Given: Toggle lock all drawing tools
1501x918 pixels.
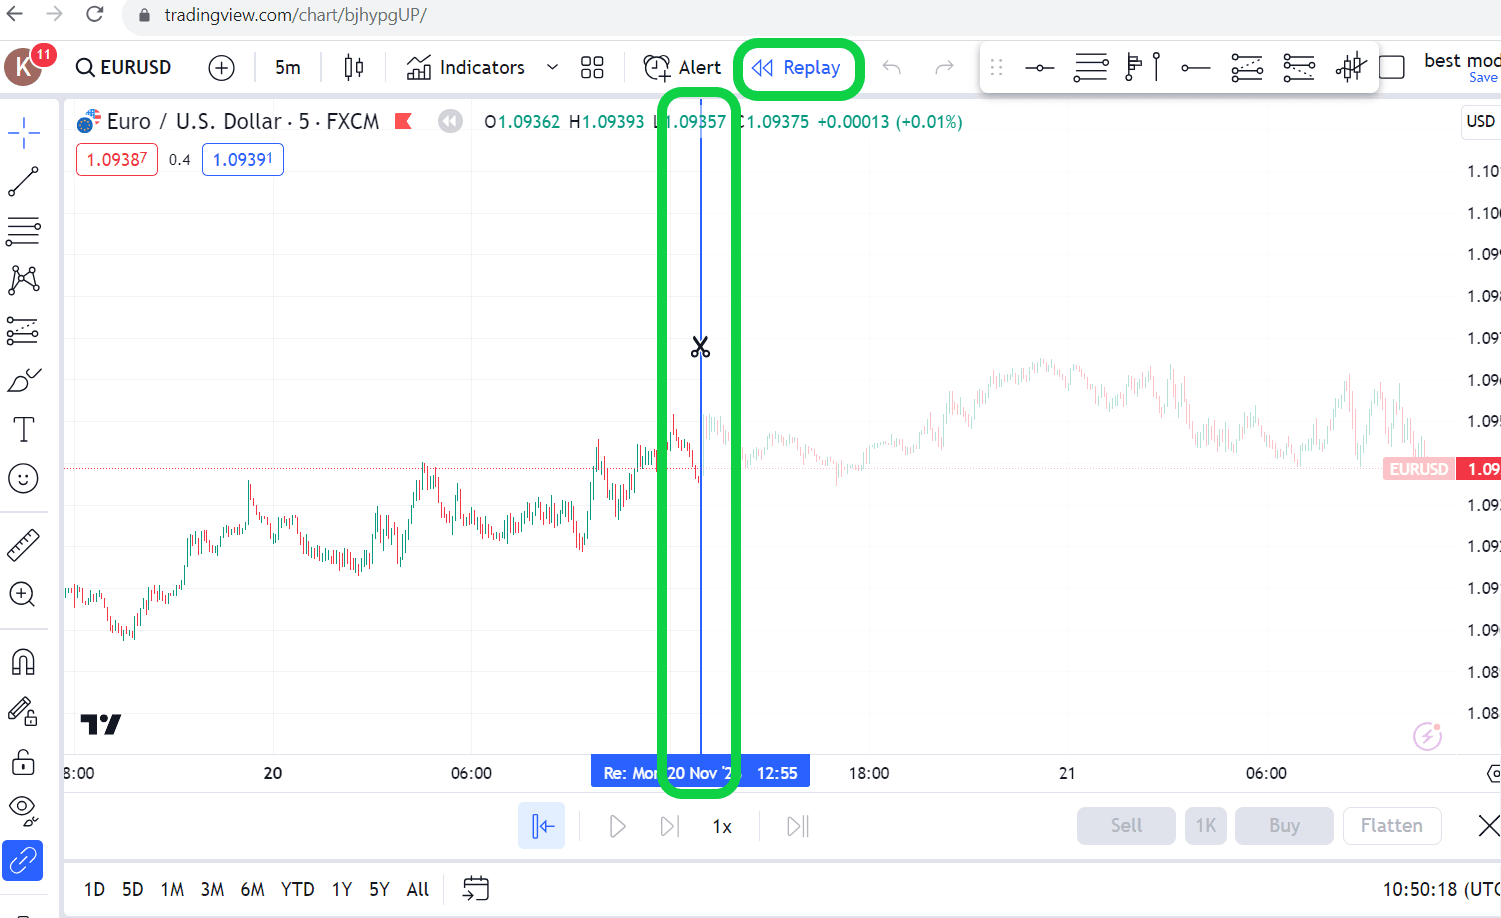Looking at the screenshot, I should (x=23, y=763).
